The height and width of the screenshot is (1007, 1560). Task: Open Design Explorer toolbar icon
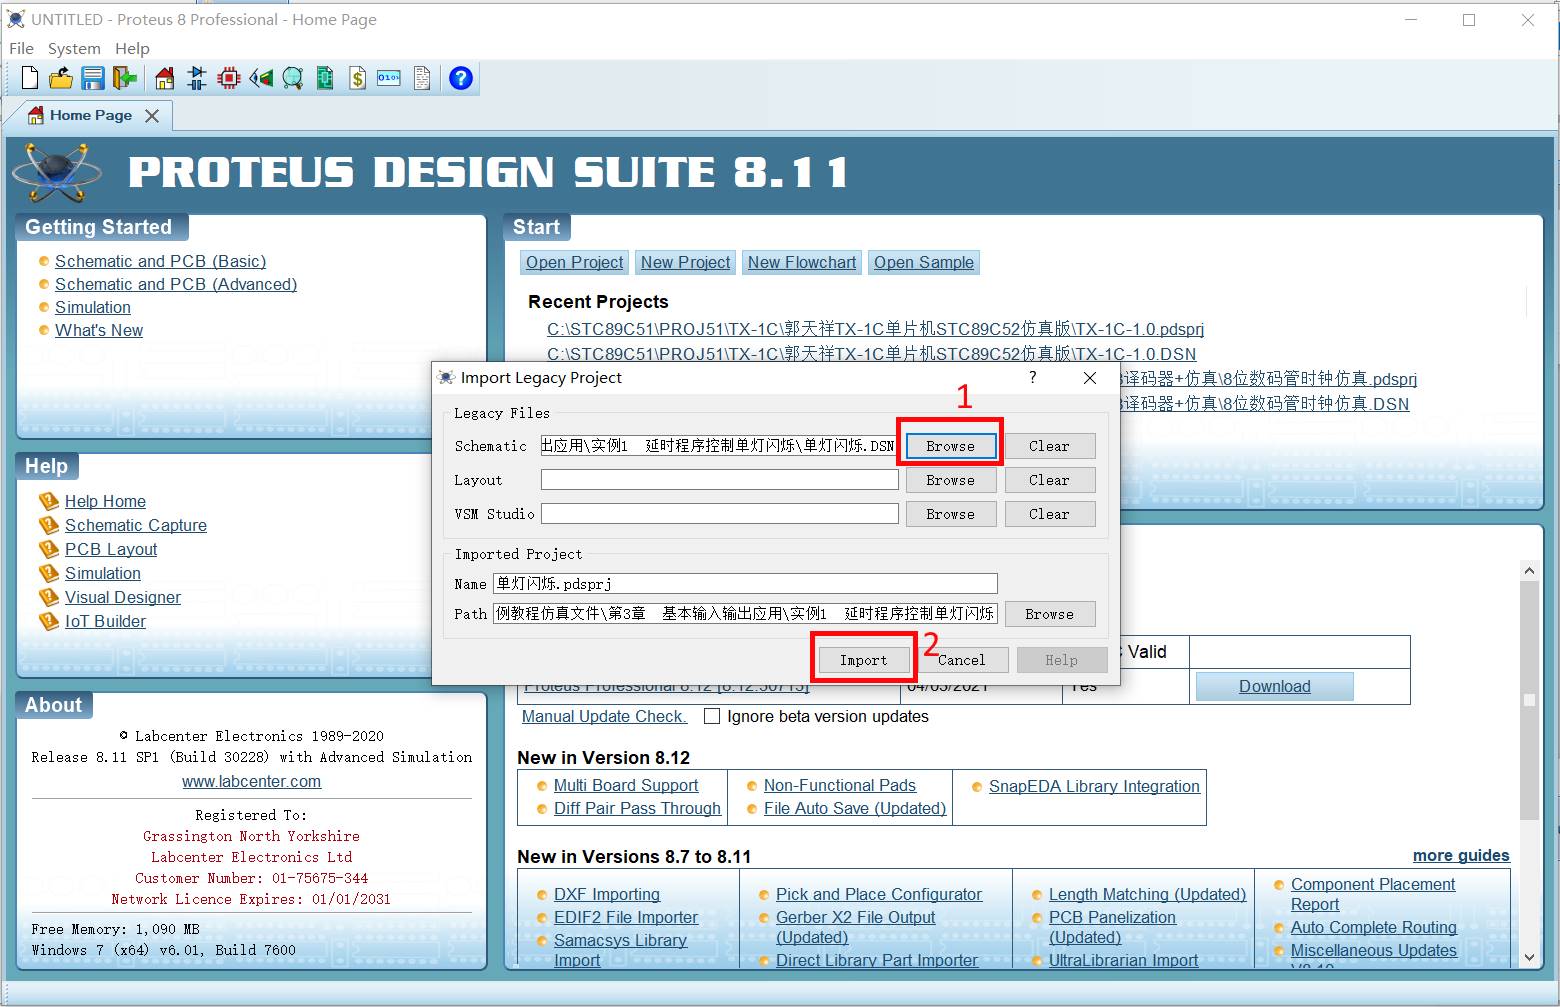tap(293, 78)
